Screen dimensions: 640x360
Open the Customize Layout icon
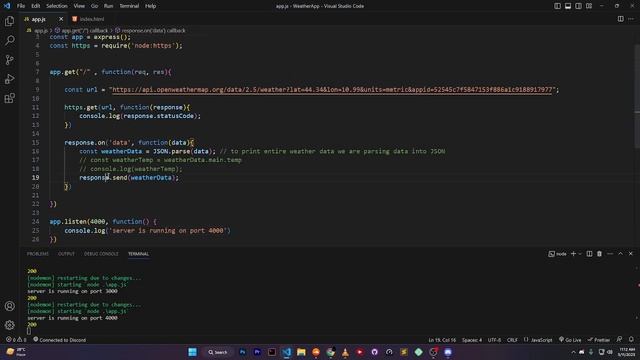click(x=589, y=6)
